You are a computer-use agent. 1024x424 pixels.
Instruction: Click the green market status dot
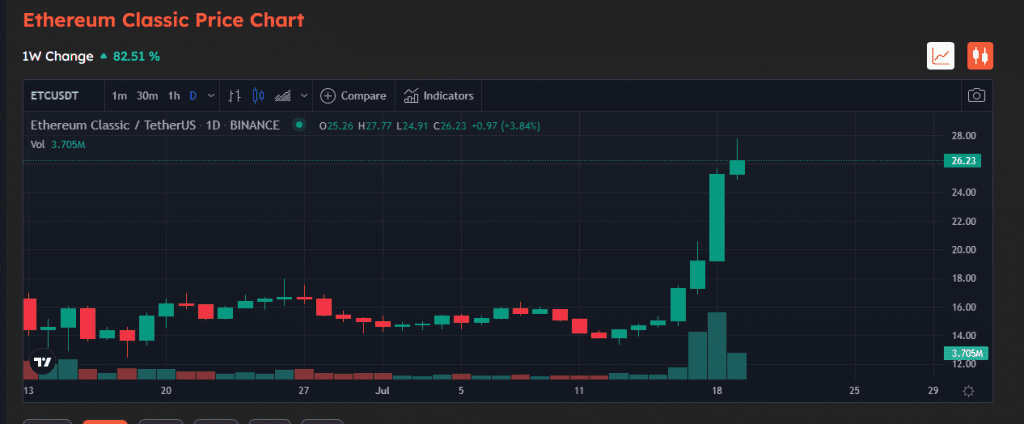pos(299,125)
